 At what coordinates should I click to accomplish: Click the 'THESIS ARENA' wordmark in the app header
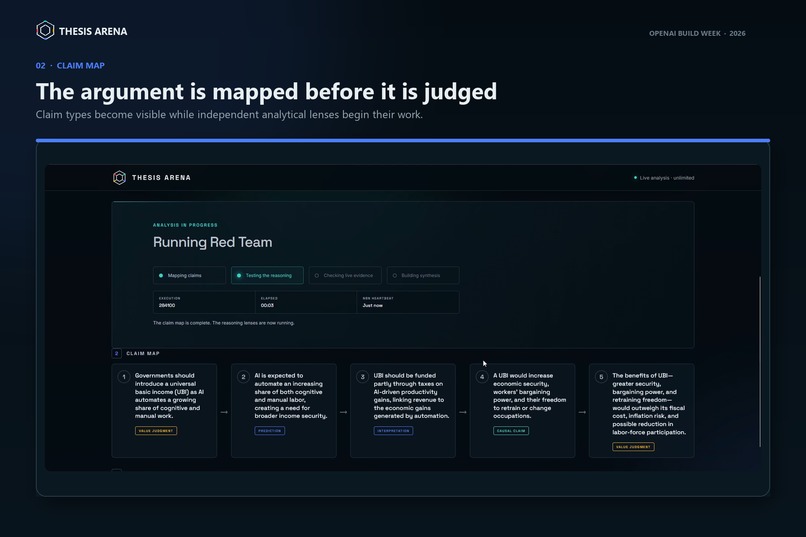tap(161, 178)
